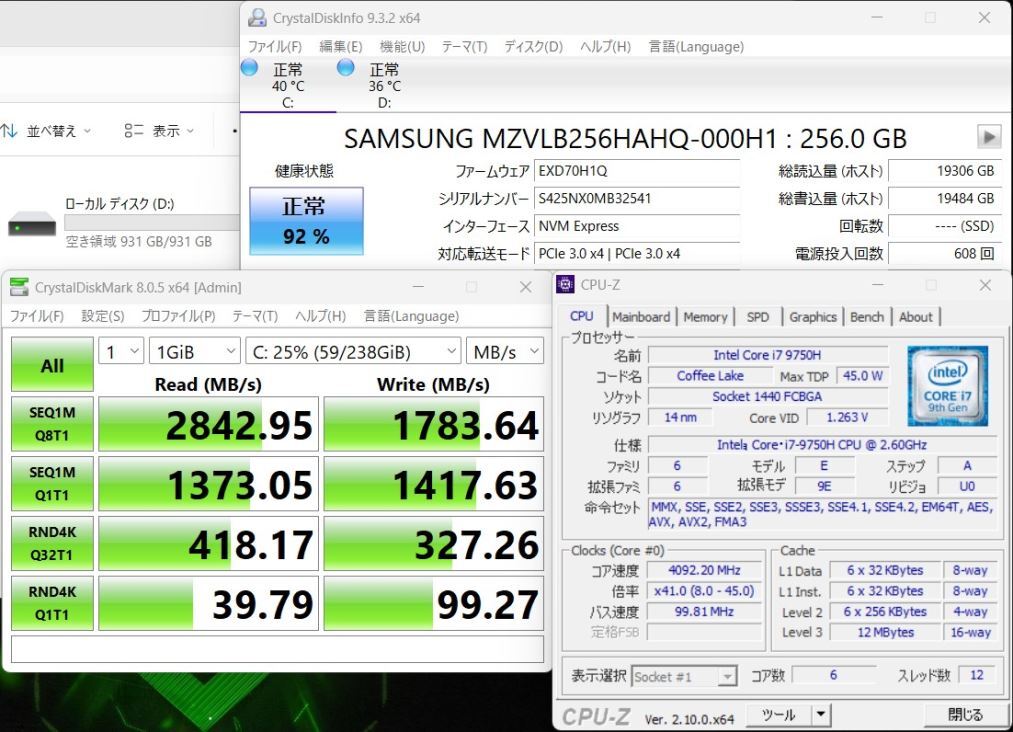Open the unit dropdown showing MB/s
Screen dimensions: 1013x732
(x=505, y=351)
